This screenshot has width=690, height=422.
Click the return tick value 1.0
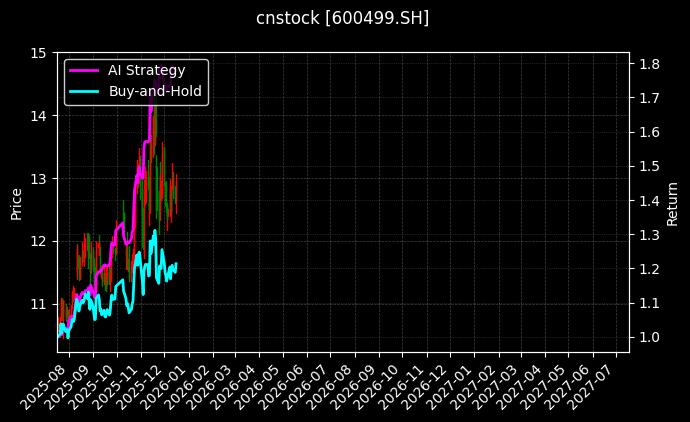coord(650,338)
